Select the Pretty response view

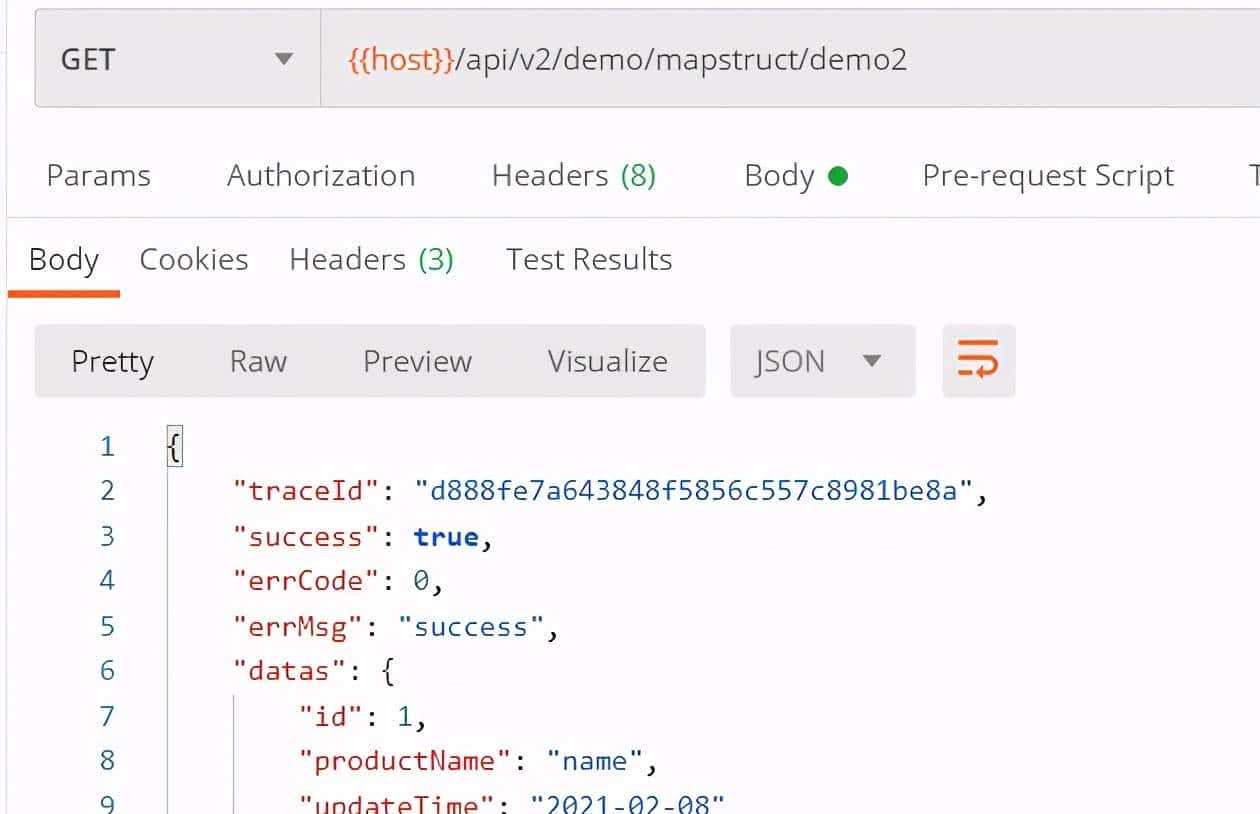pos(112,362)
